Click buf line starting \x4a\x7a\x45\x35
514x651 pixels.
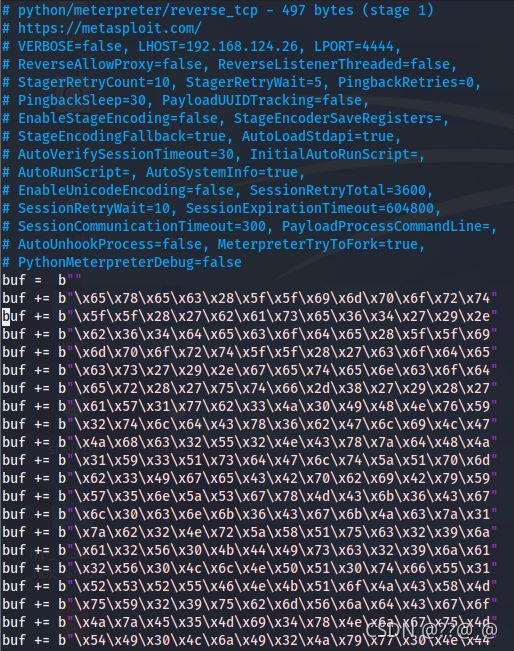[x=250, y=622]
